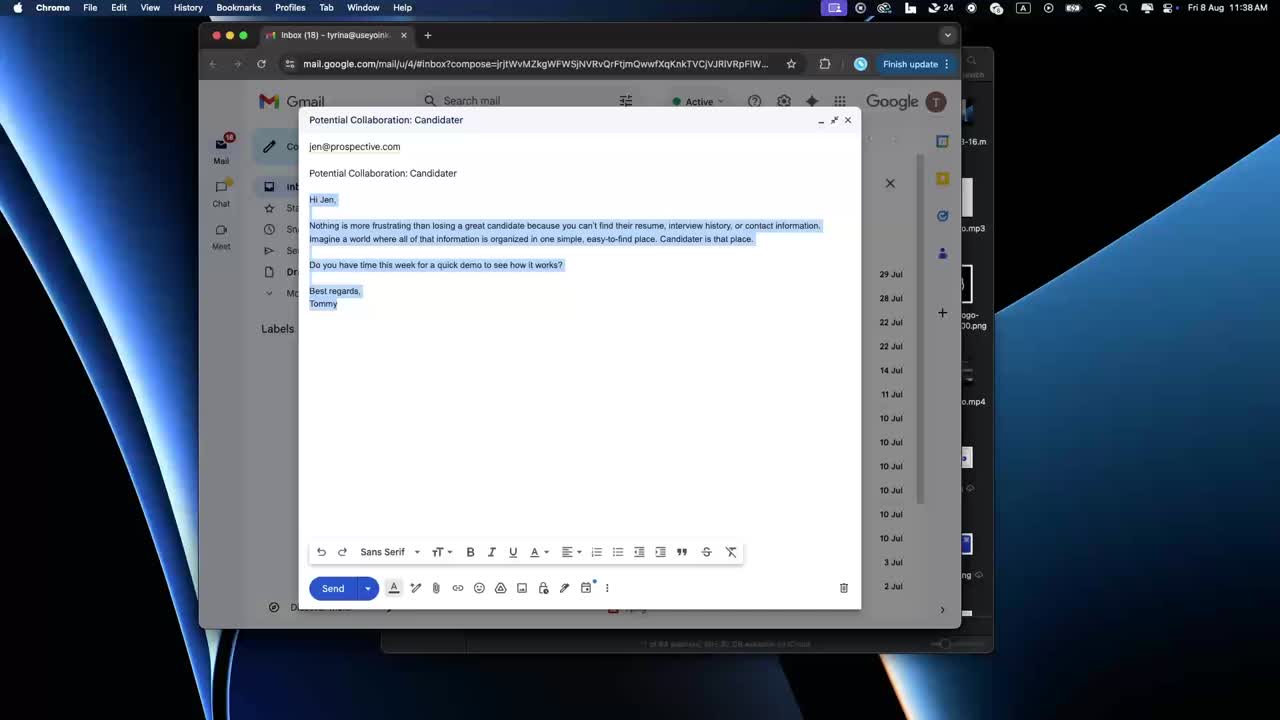Insert an emoji
The image size is (1280, 720).
point(479,588)
